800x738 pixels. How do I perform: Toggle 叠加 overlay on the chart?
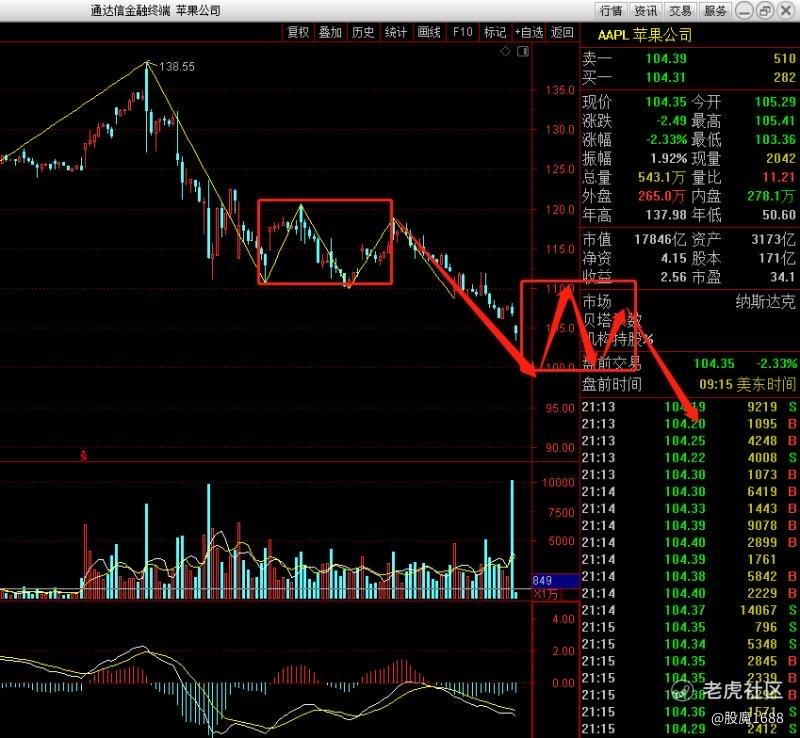pos(330,32)
